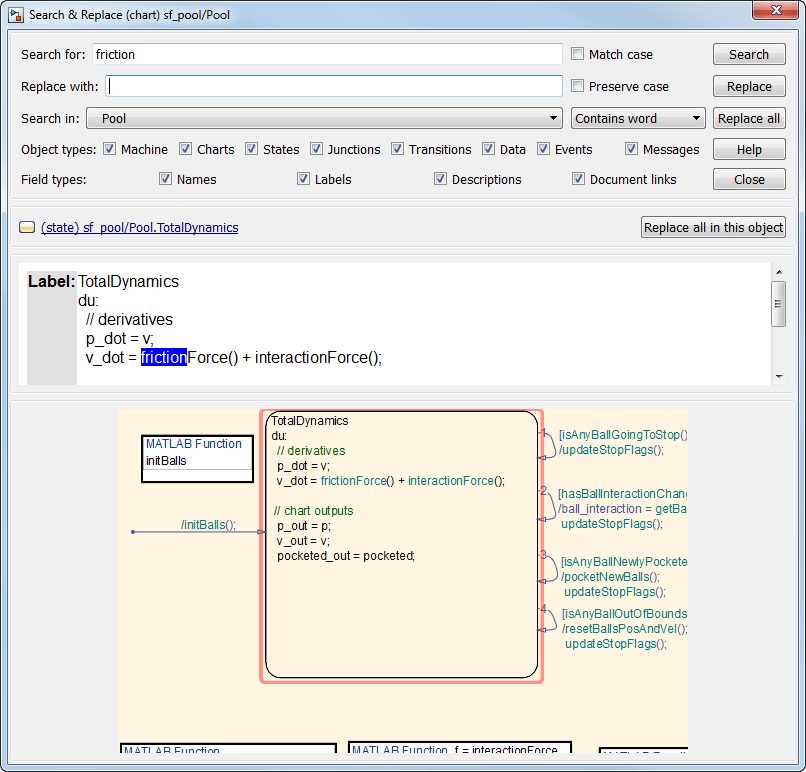Open Help for Search & Replace
The width and height of the screenshot is (806, 772).
pos(749,149)
